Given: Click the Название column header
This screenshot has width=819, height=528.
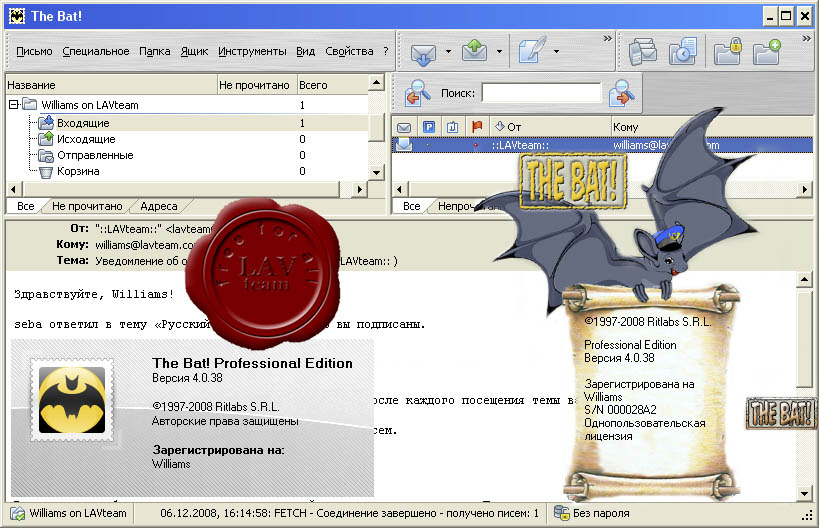Looking at the screenshot, I should (x=111, y=85).
